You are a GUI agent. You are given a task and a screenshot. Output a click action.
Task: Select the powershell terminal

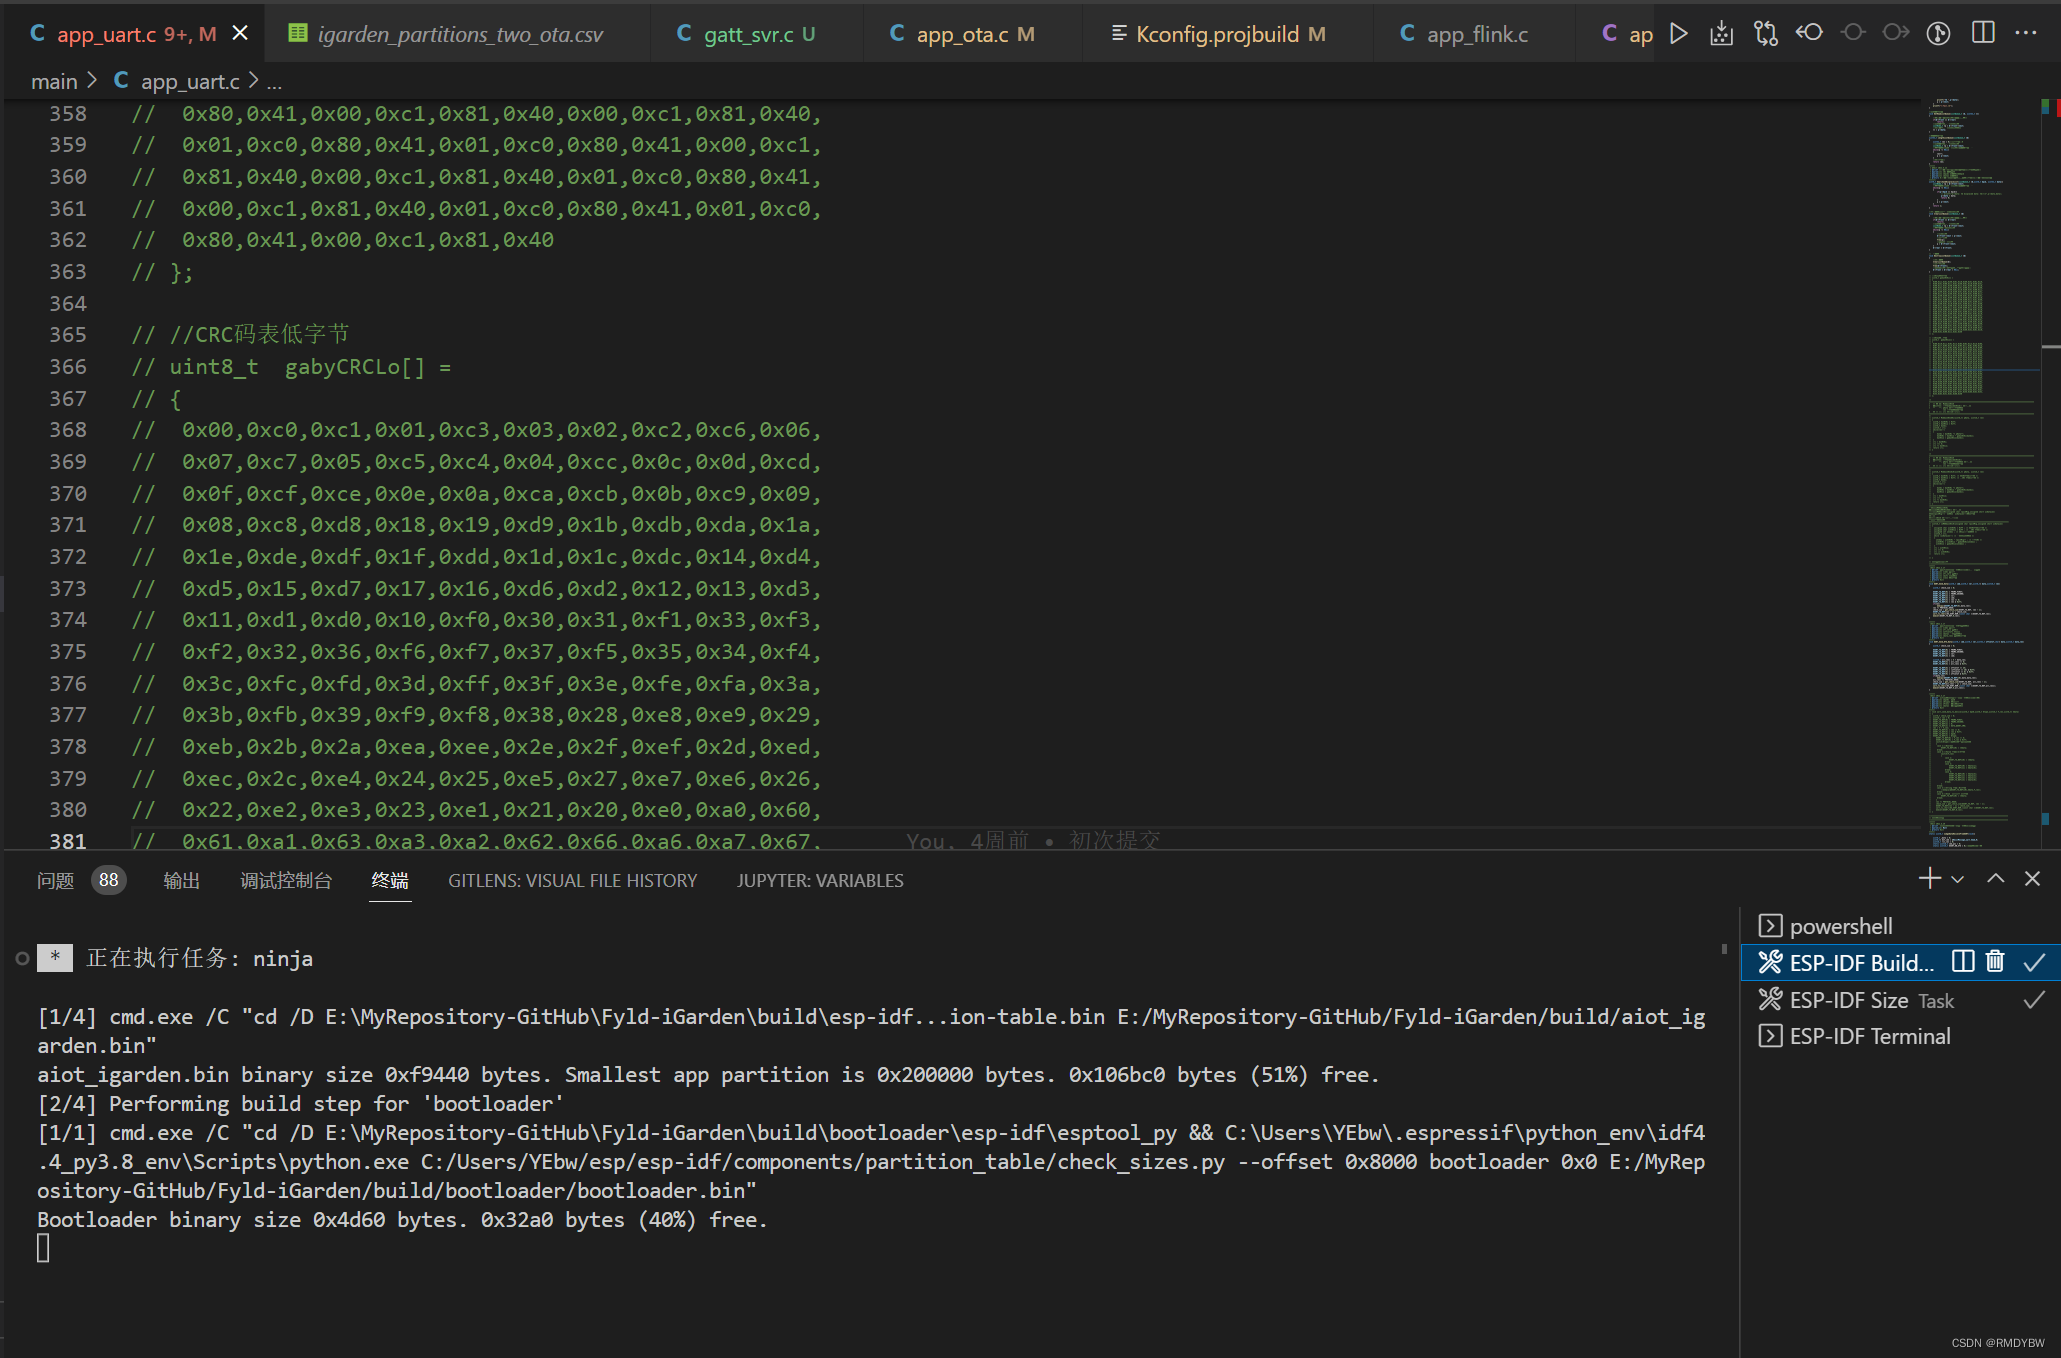pyautogui.click(x=1900, y=926)
